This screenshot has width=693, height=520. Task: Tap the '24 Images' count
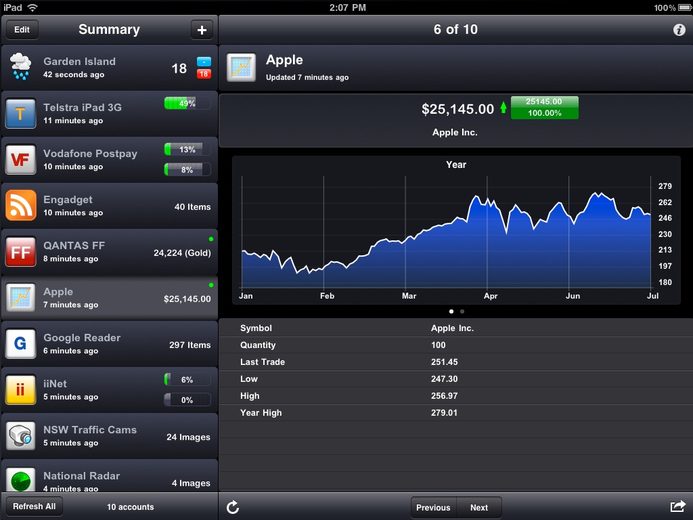point(188,437)
